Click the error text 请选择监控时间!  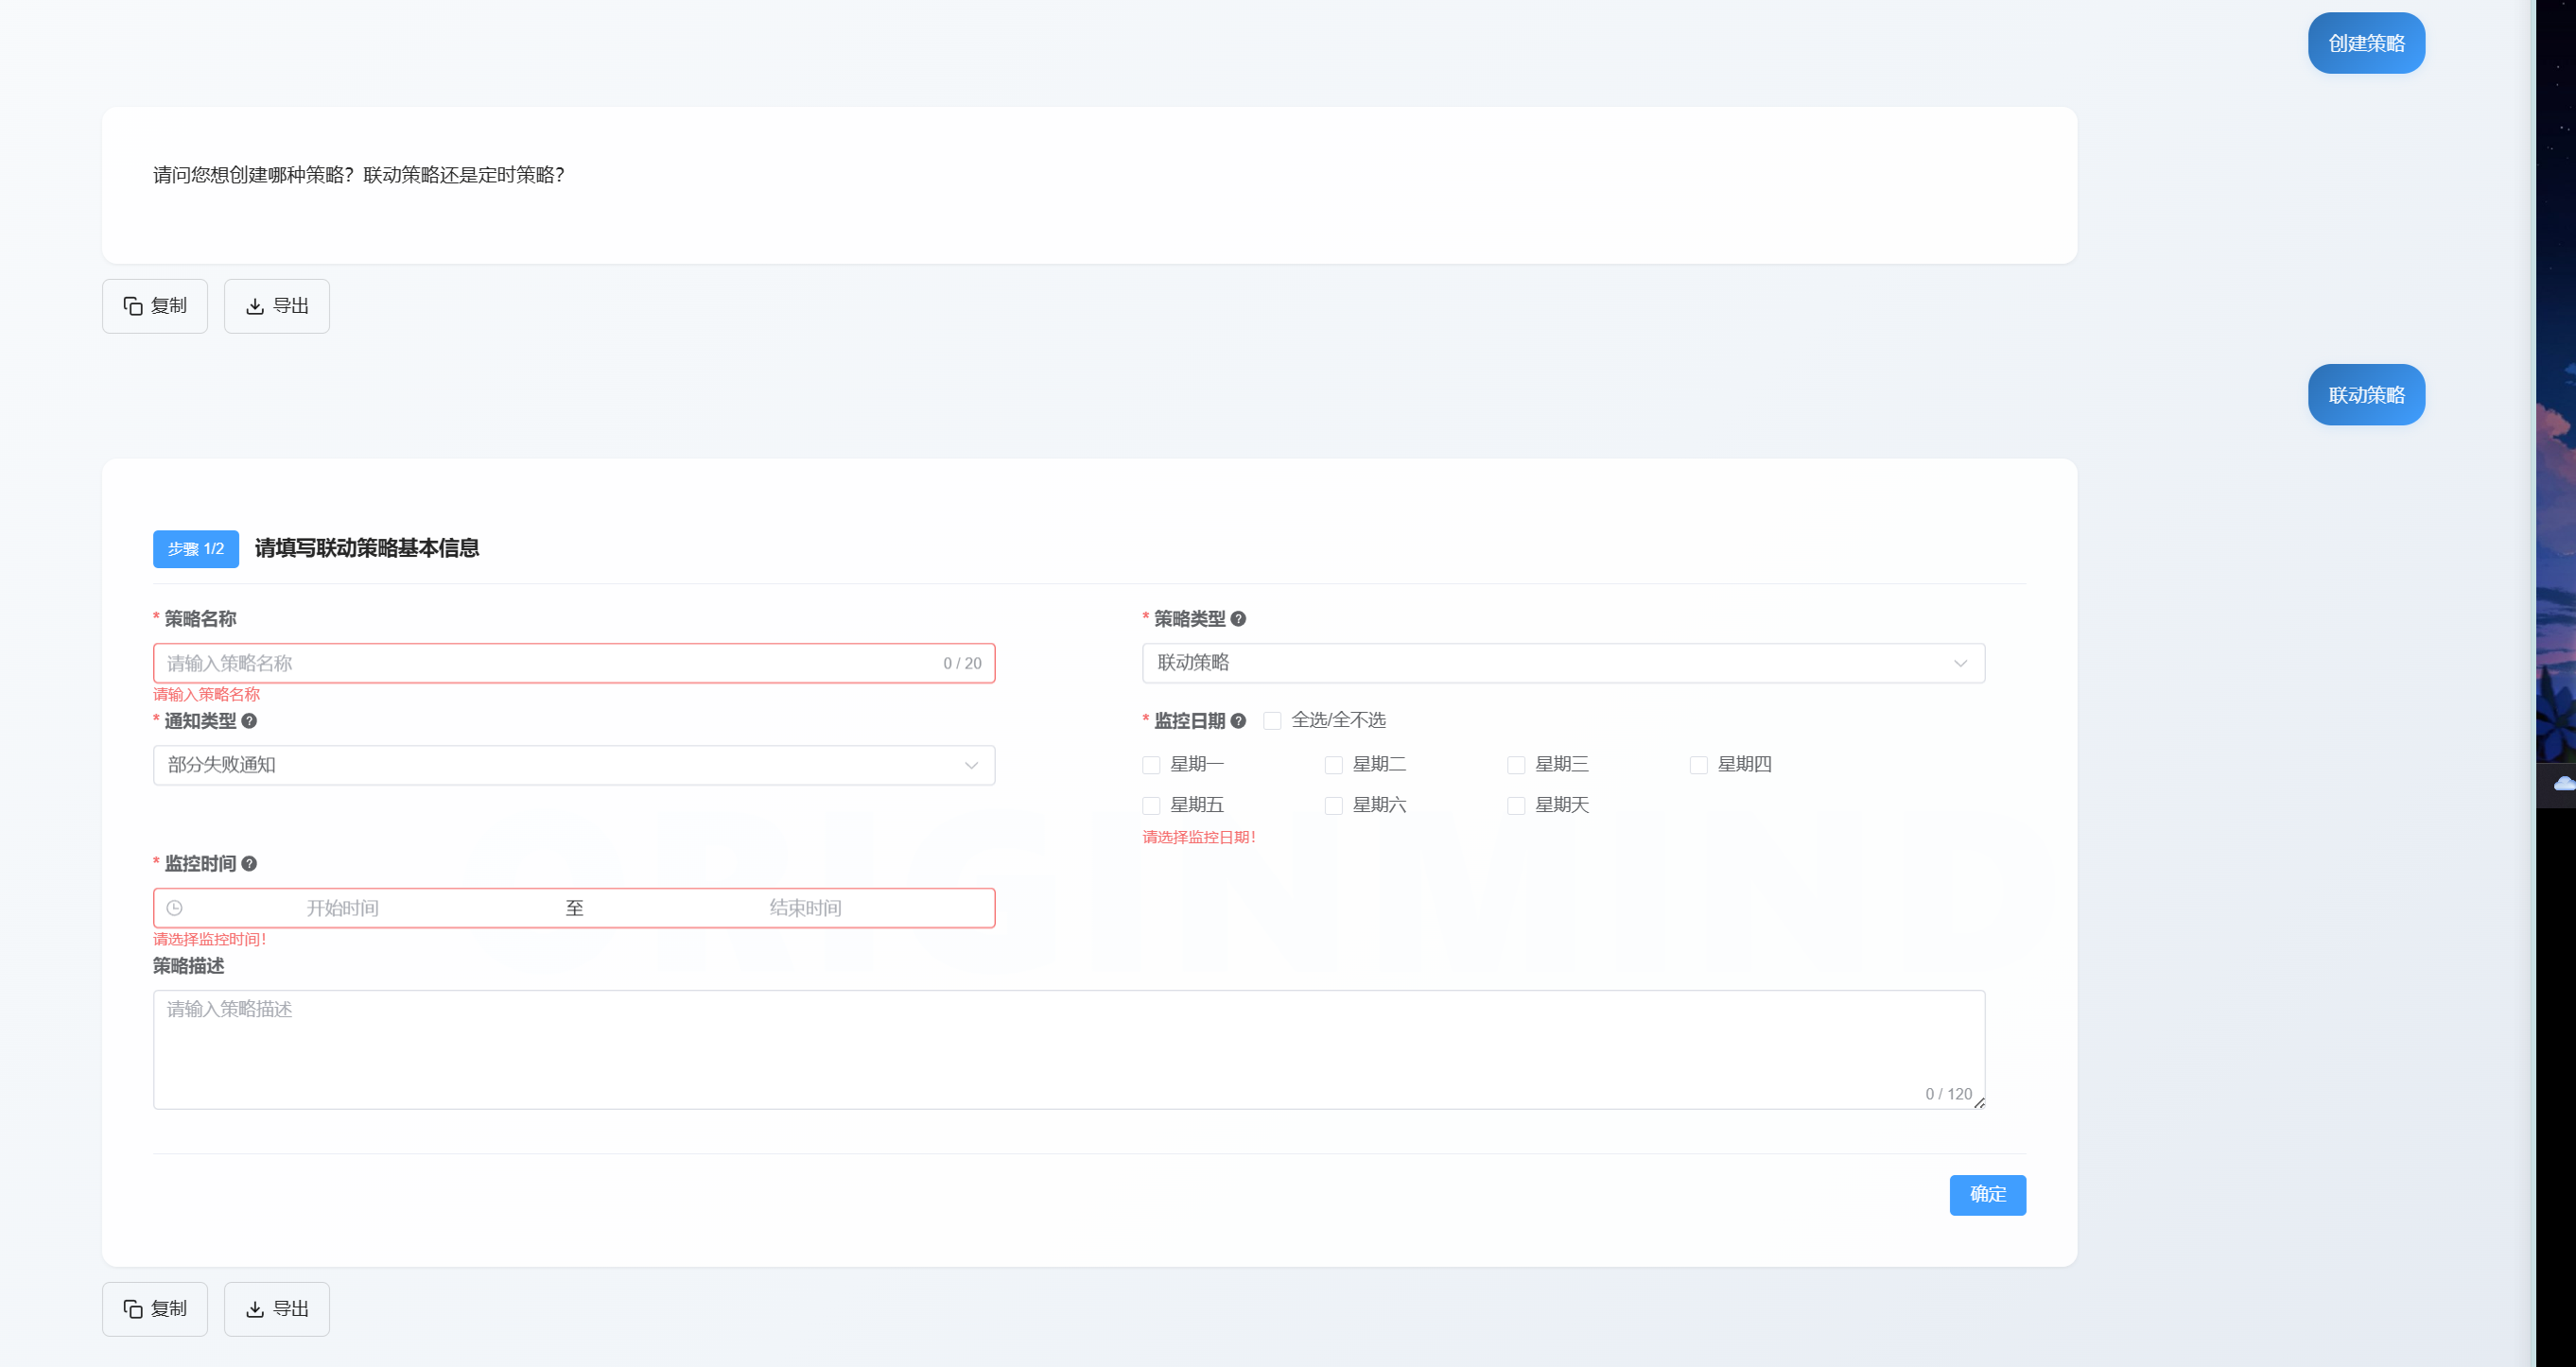tap(209, 939)
